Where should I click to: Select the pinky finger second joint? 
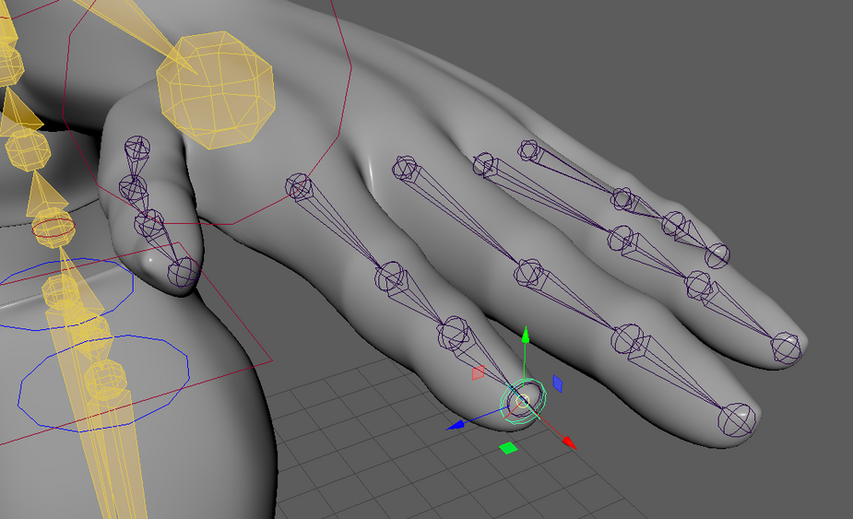point(621,199)
